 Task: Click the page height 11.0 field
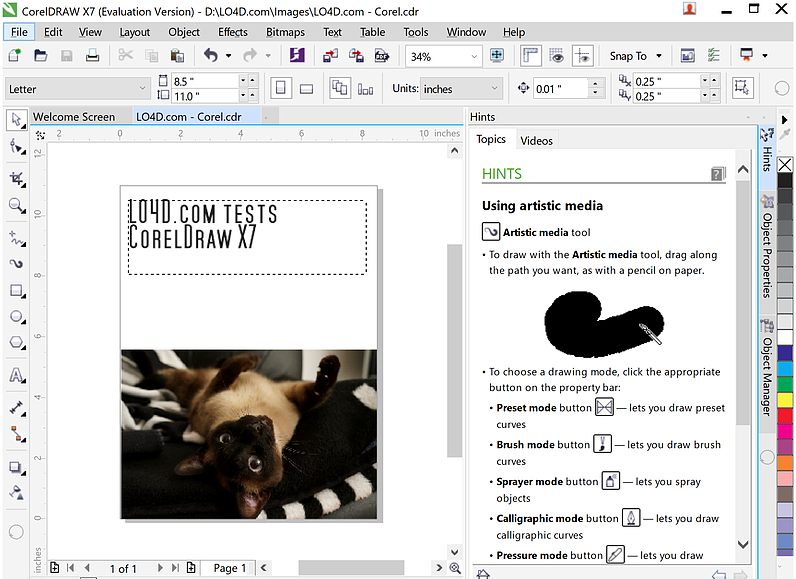click(205, 96)
